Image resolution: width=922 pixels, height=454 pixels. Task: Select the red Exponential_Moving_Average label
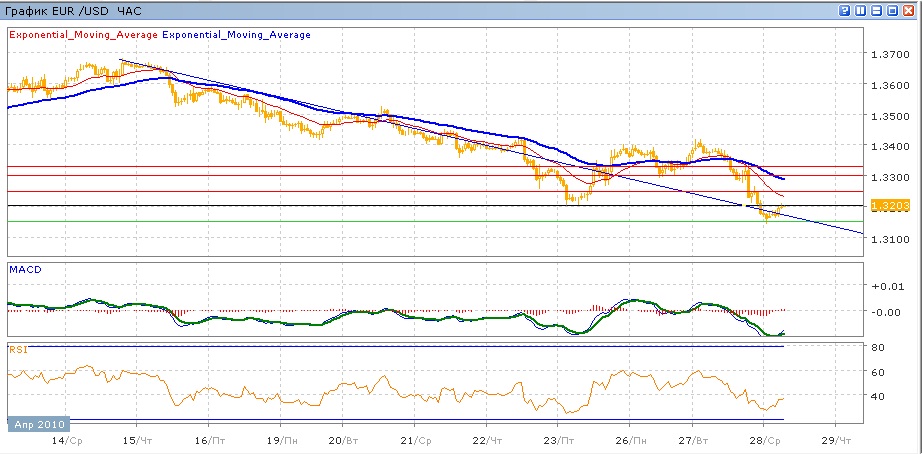[x=82, y=35]
